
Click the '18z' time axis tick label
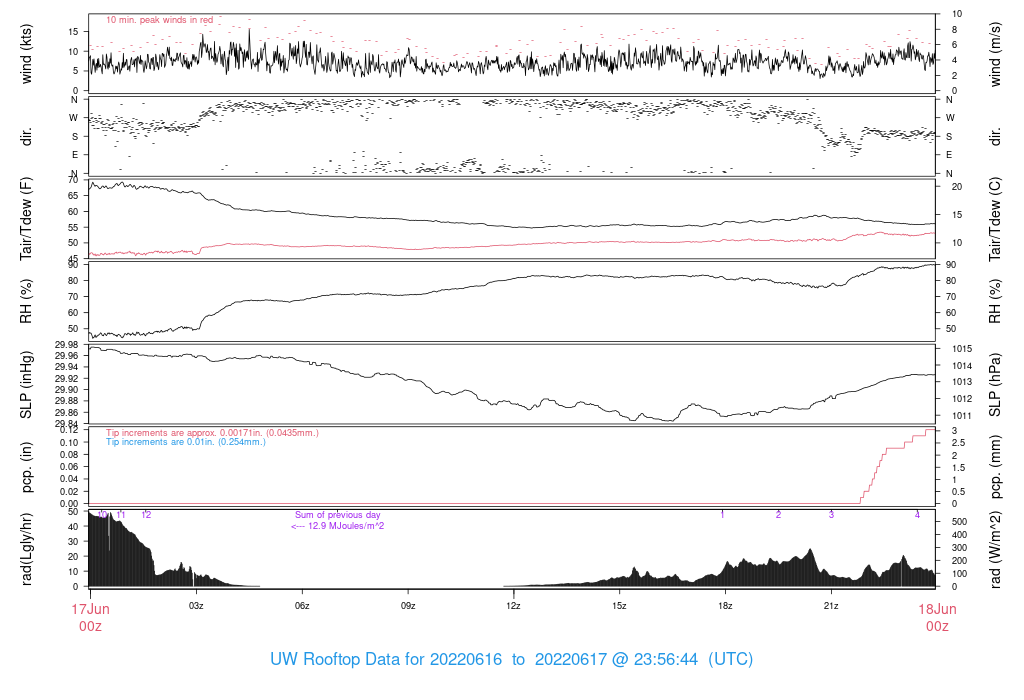[725, 606]
